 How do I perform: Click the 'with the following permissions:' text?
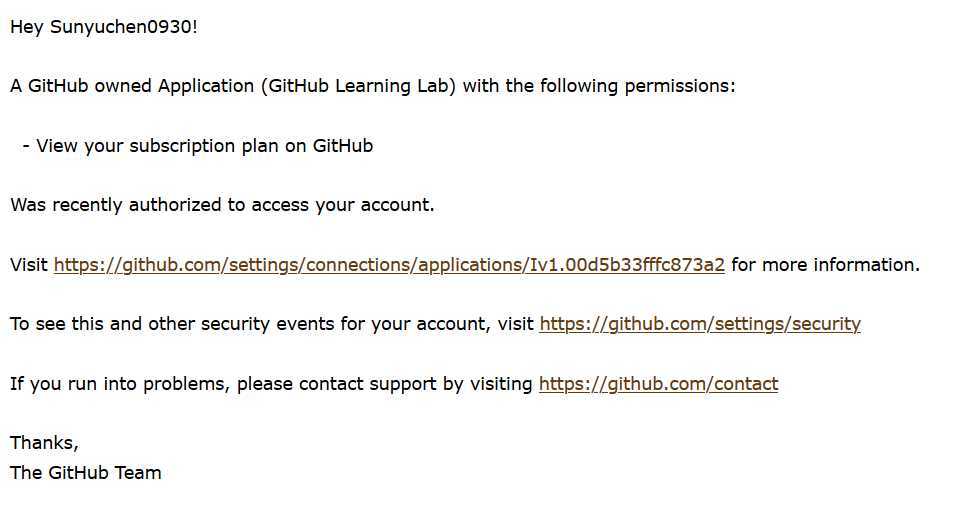(x=599, y=86)
